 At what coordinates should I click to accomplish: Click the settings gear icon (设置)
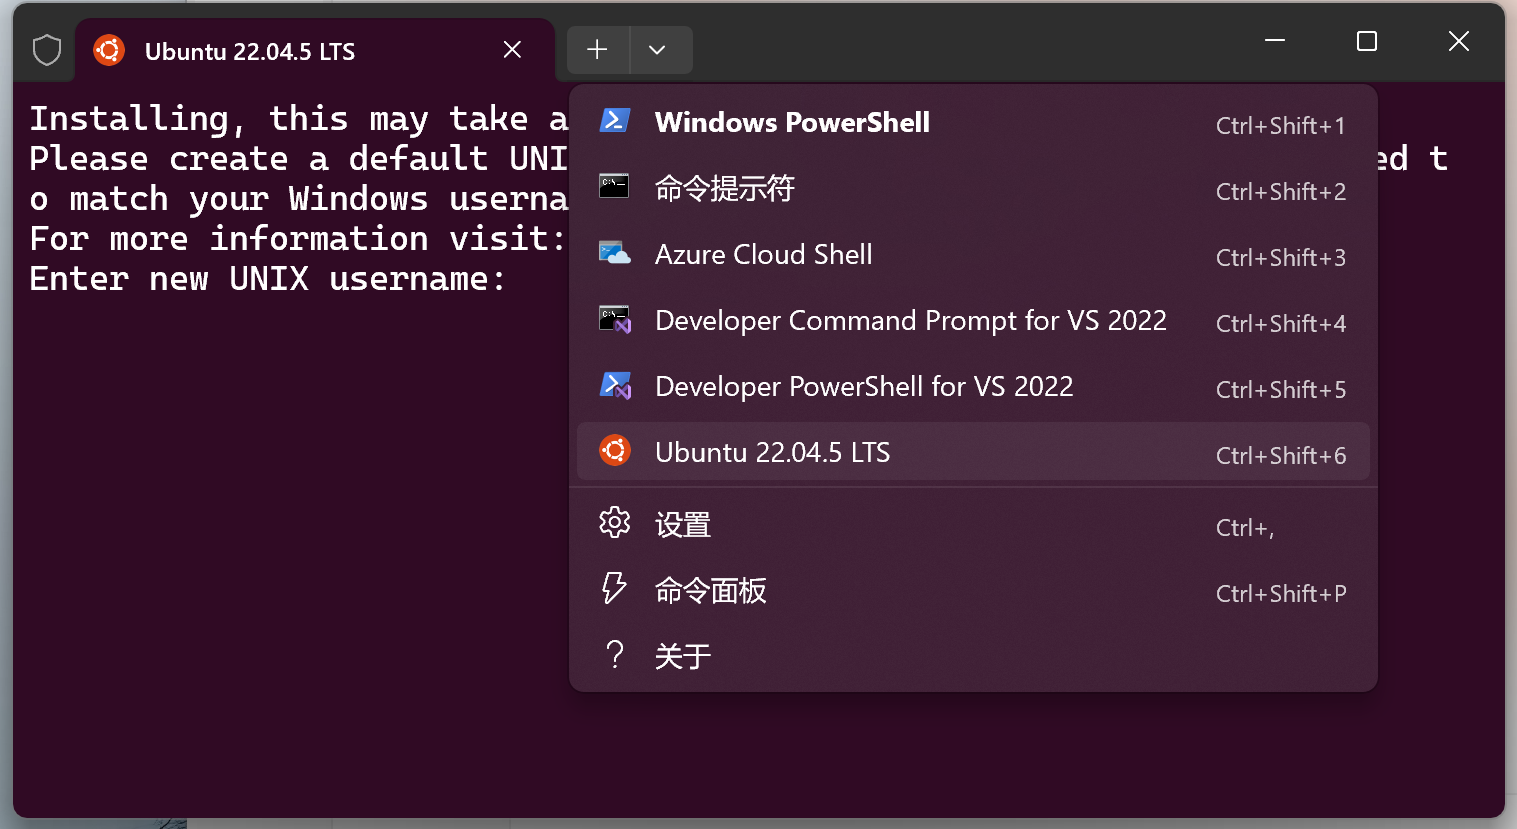(x=614, y=523)
